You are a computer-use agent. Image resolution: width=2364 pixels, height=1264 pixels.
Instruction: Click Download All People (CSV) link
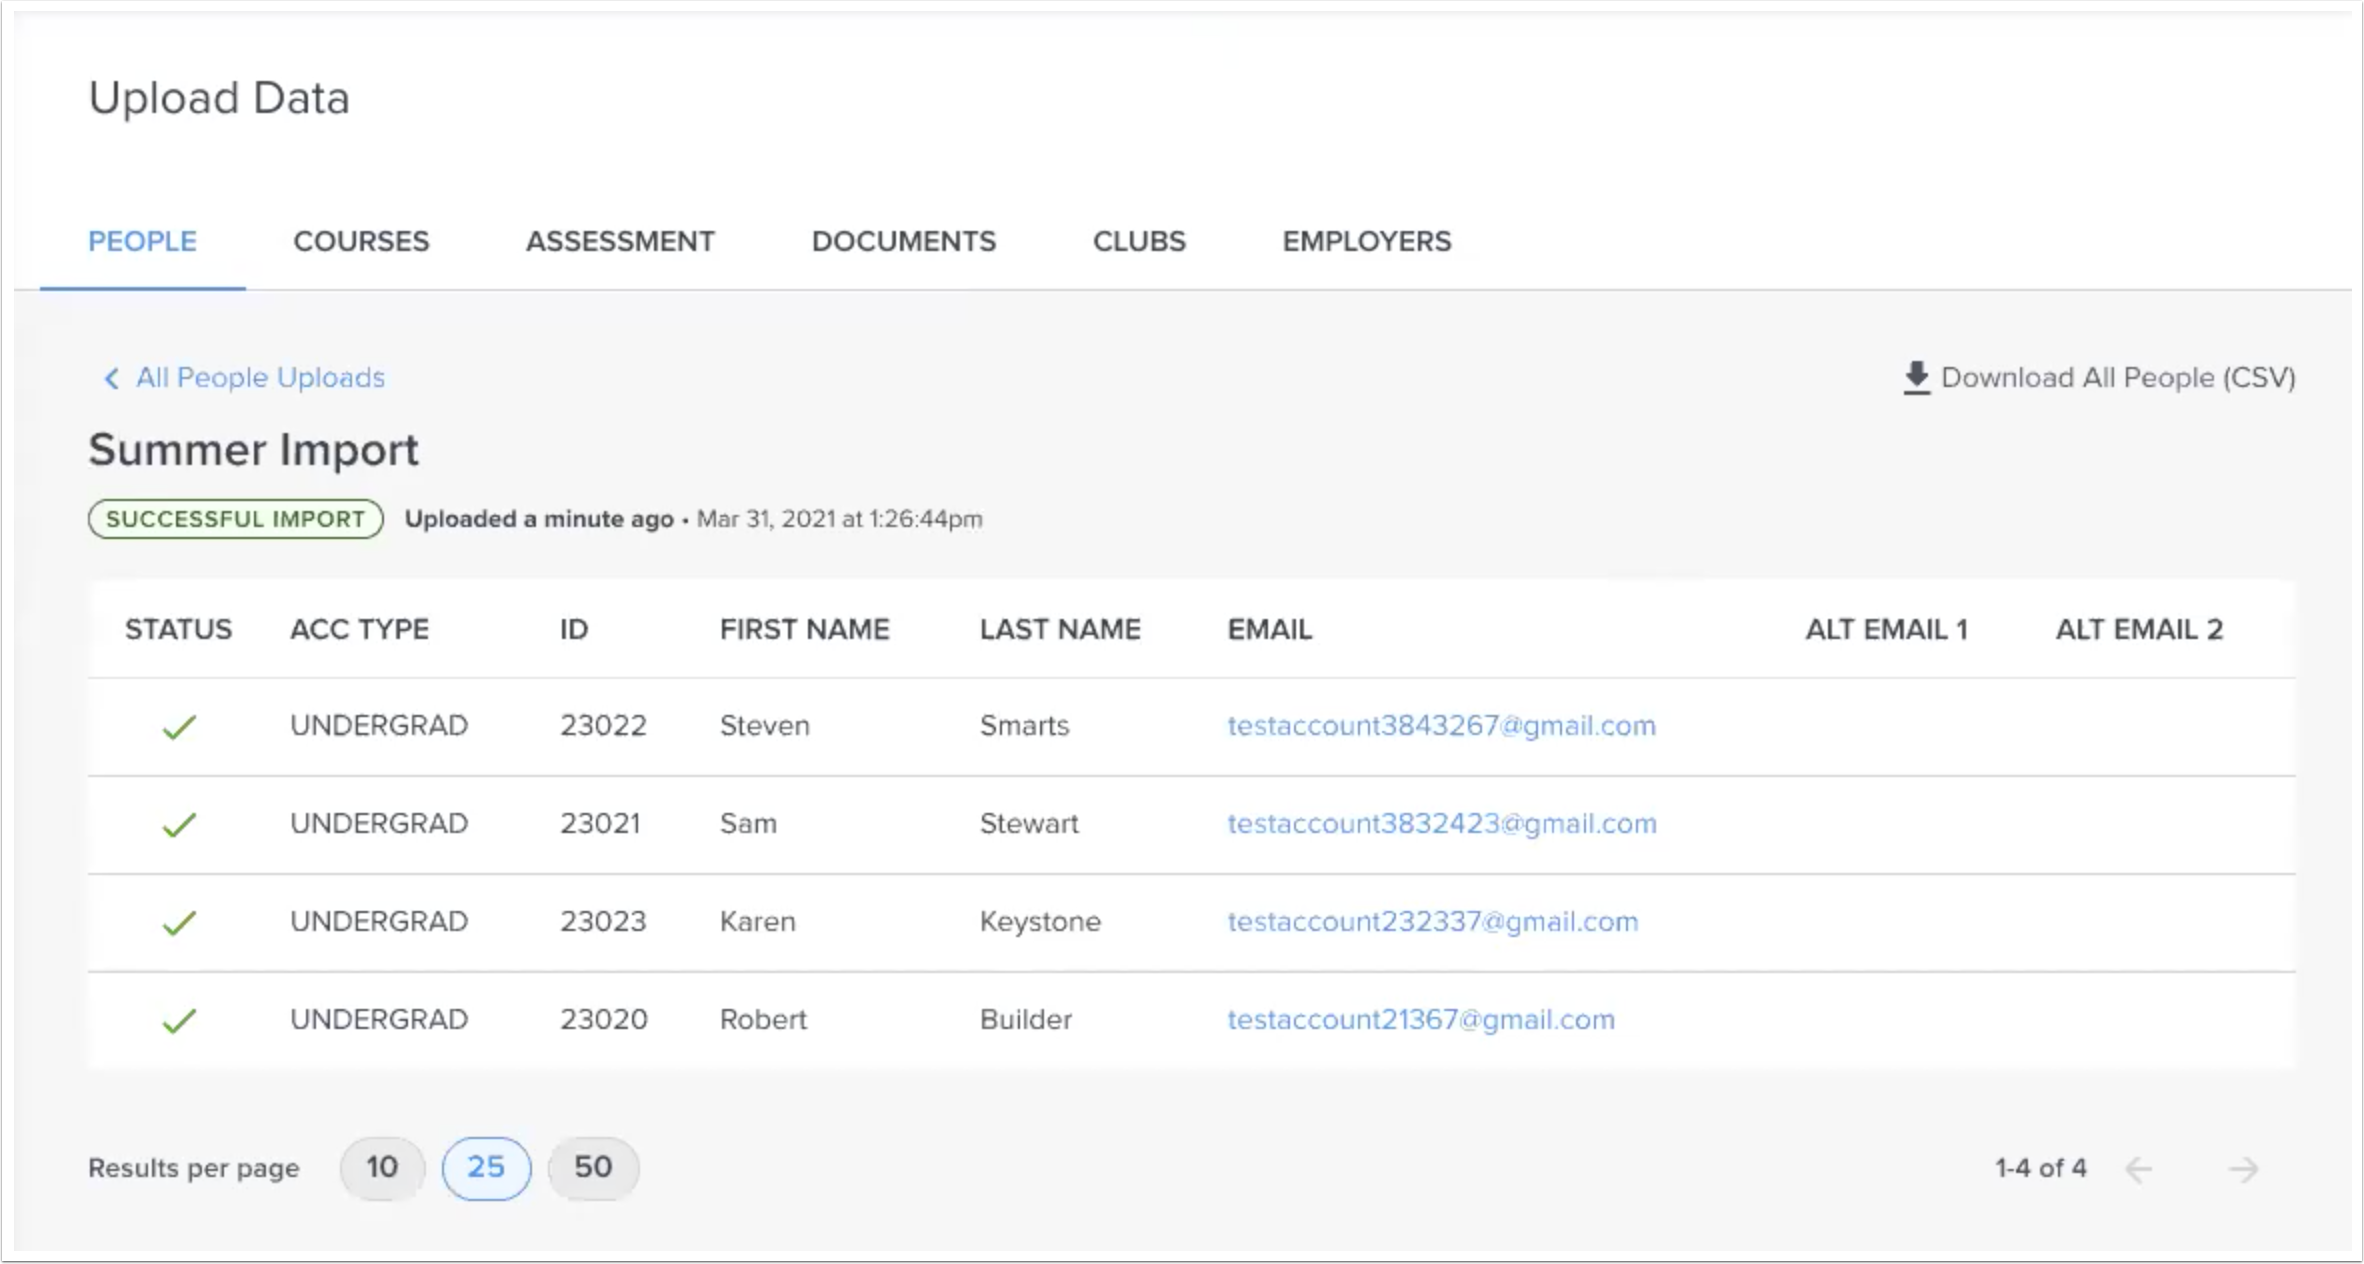point(2117,378)
